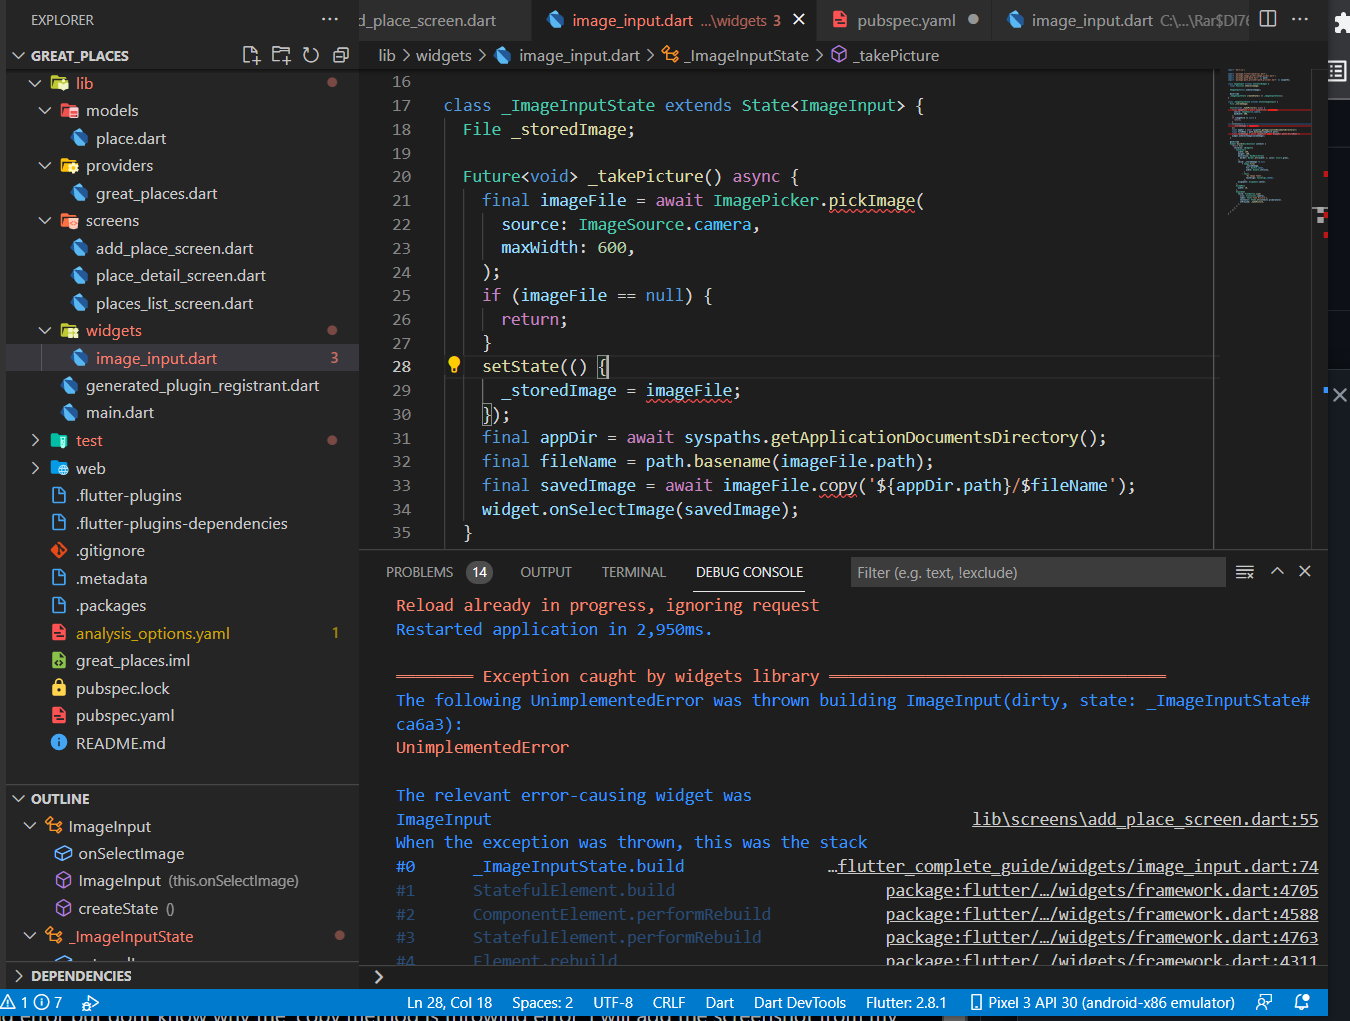The height and width of the screenshot is (1021, 1350).
Task: Open the notifications bell in status bar
Action: (1302, 1002)
